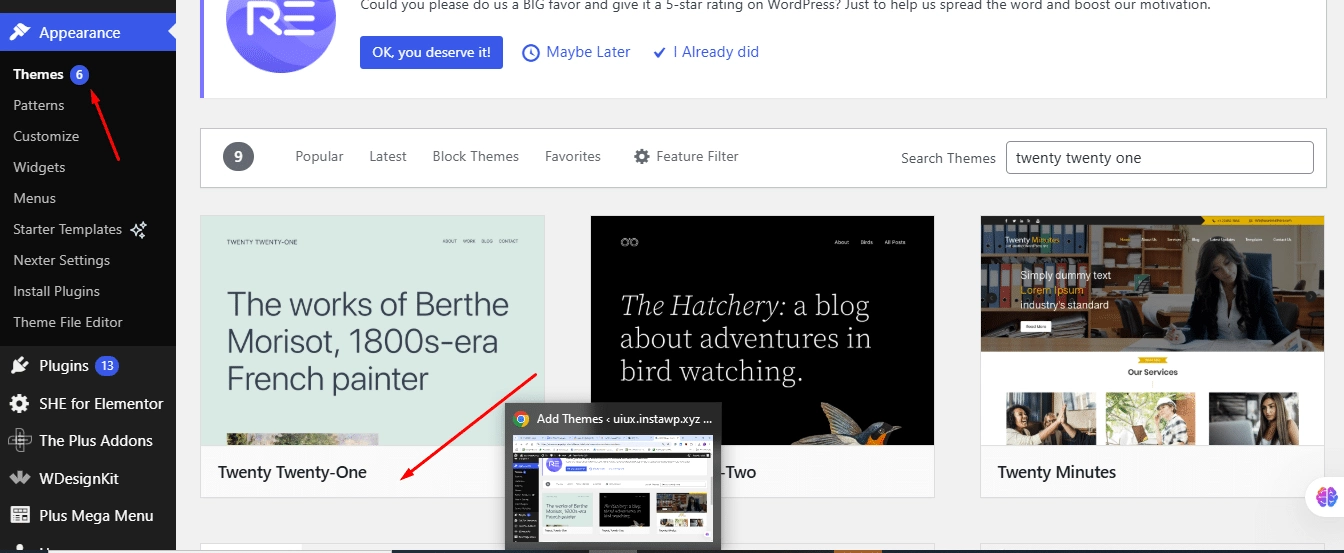Show the Favorites themes tab
This screenshot has width=1344, height=553.
click(572, 156)
